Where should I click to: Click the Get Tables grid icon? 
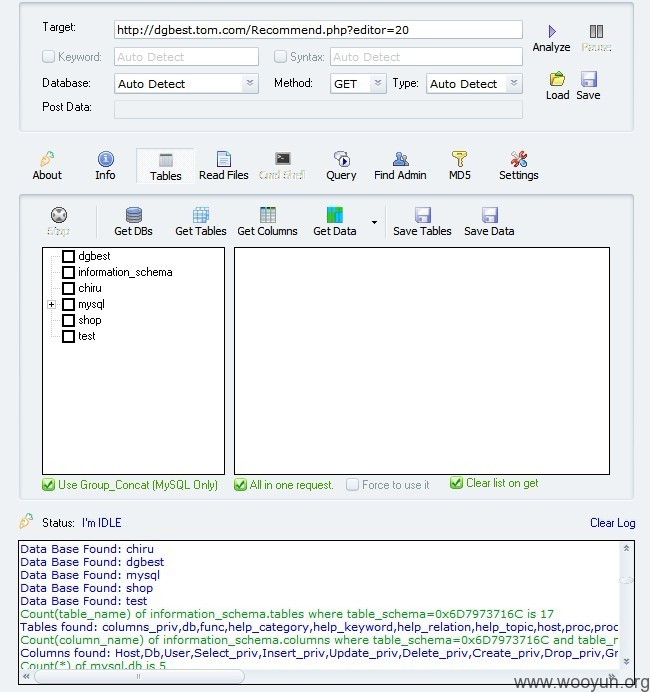(x=201, y=215)
